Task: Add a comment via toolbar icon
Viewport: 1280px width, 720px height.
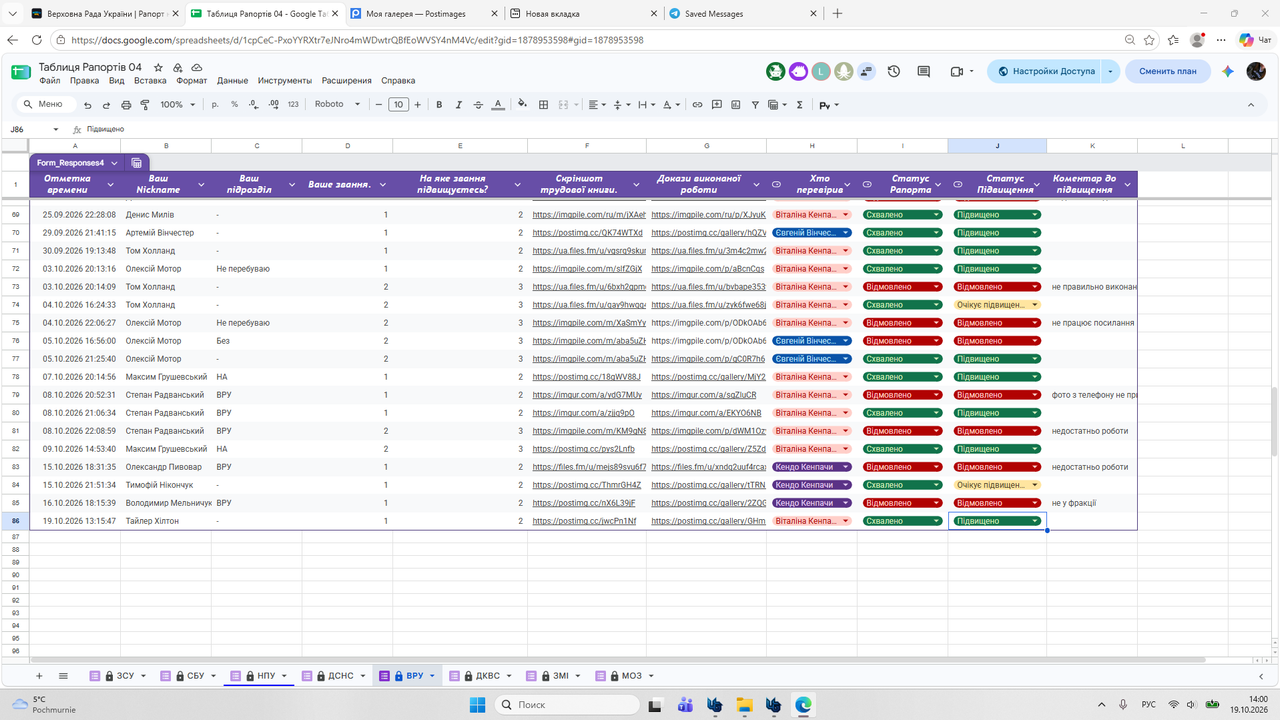Action: [717, 105]
